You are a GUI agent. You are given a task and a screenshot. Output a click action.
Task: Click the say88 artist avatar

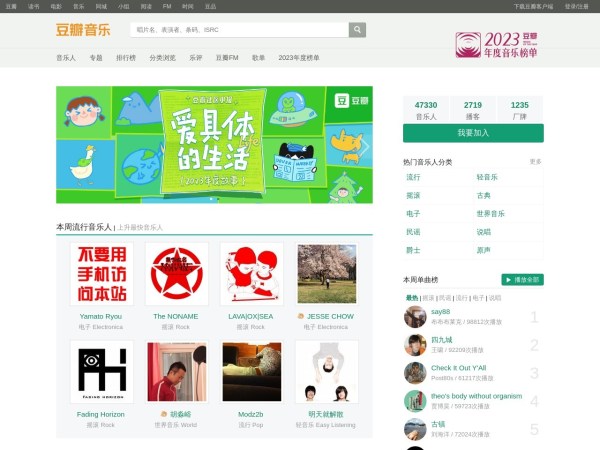pyautogui.click(x=416, y=317)
